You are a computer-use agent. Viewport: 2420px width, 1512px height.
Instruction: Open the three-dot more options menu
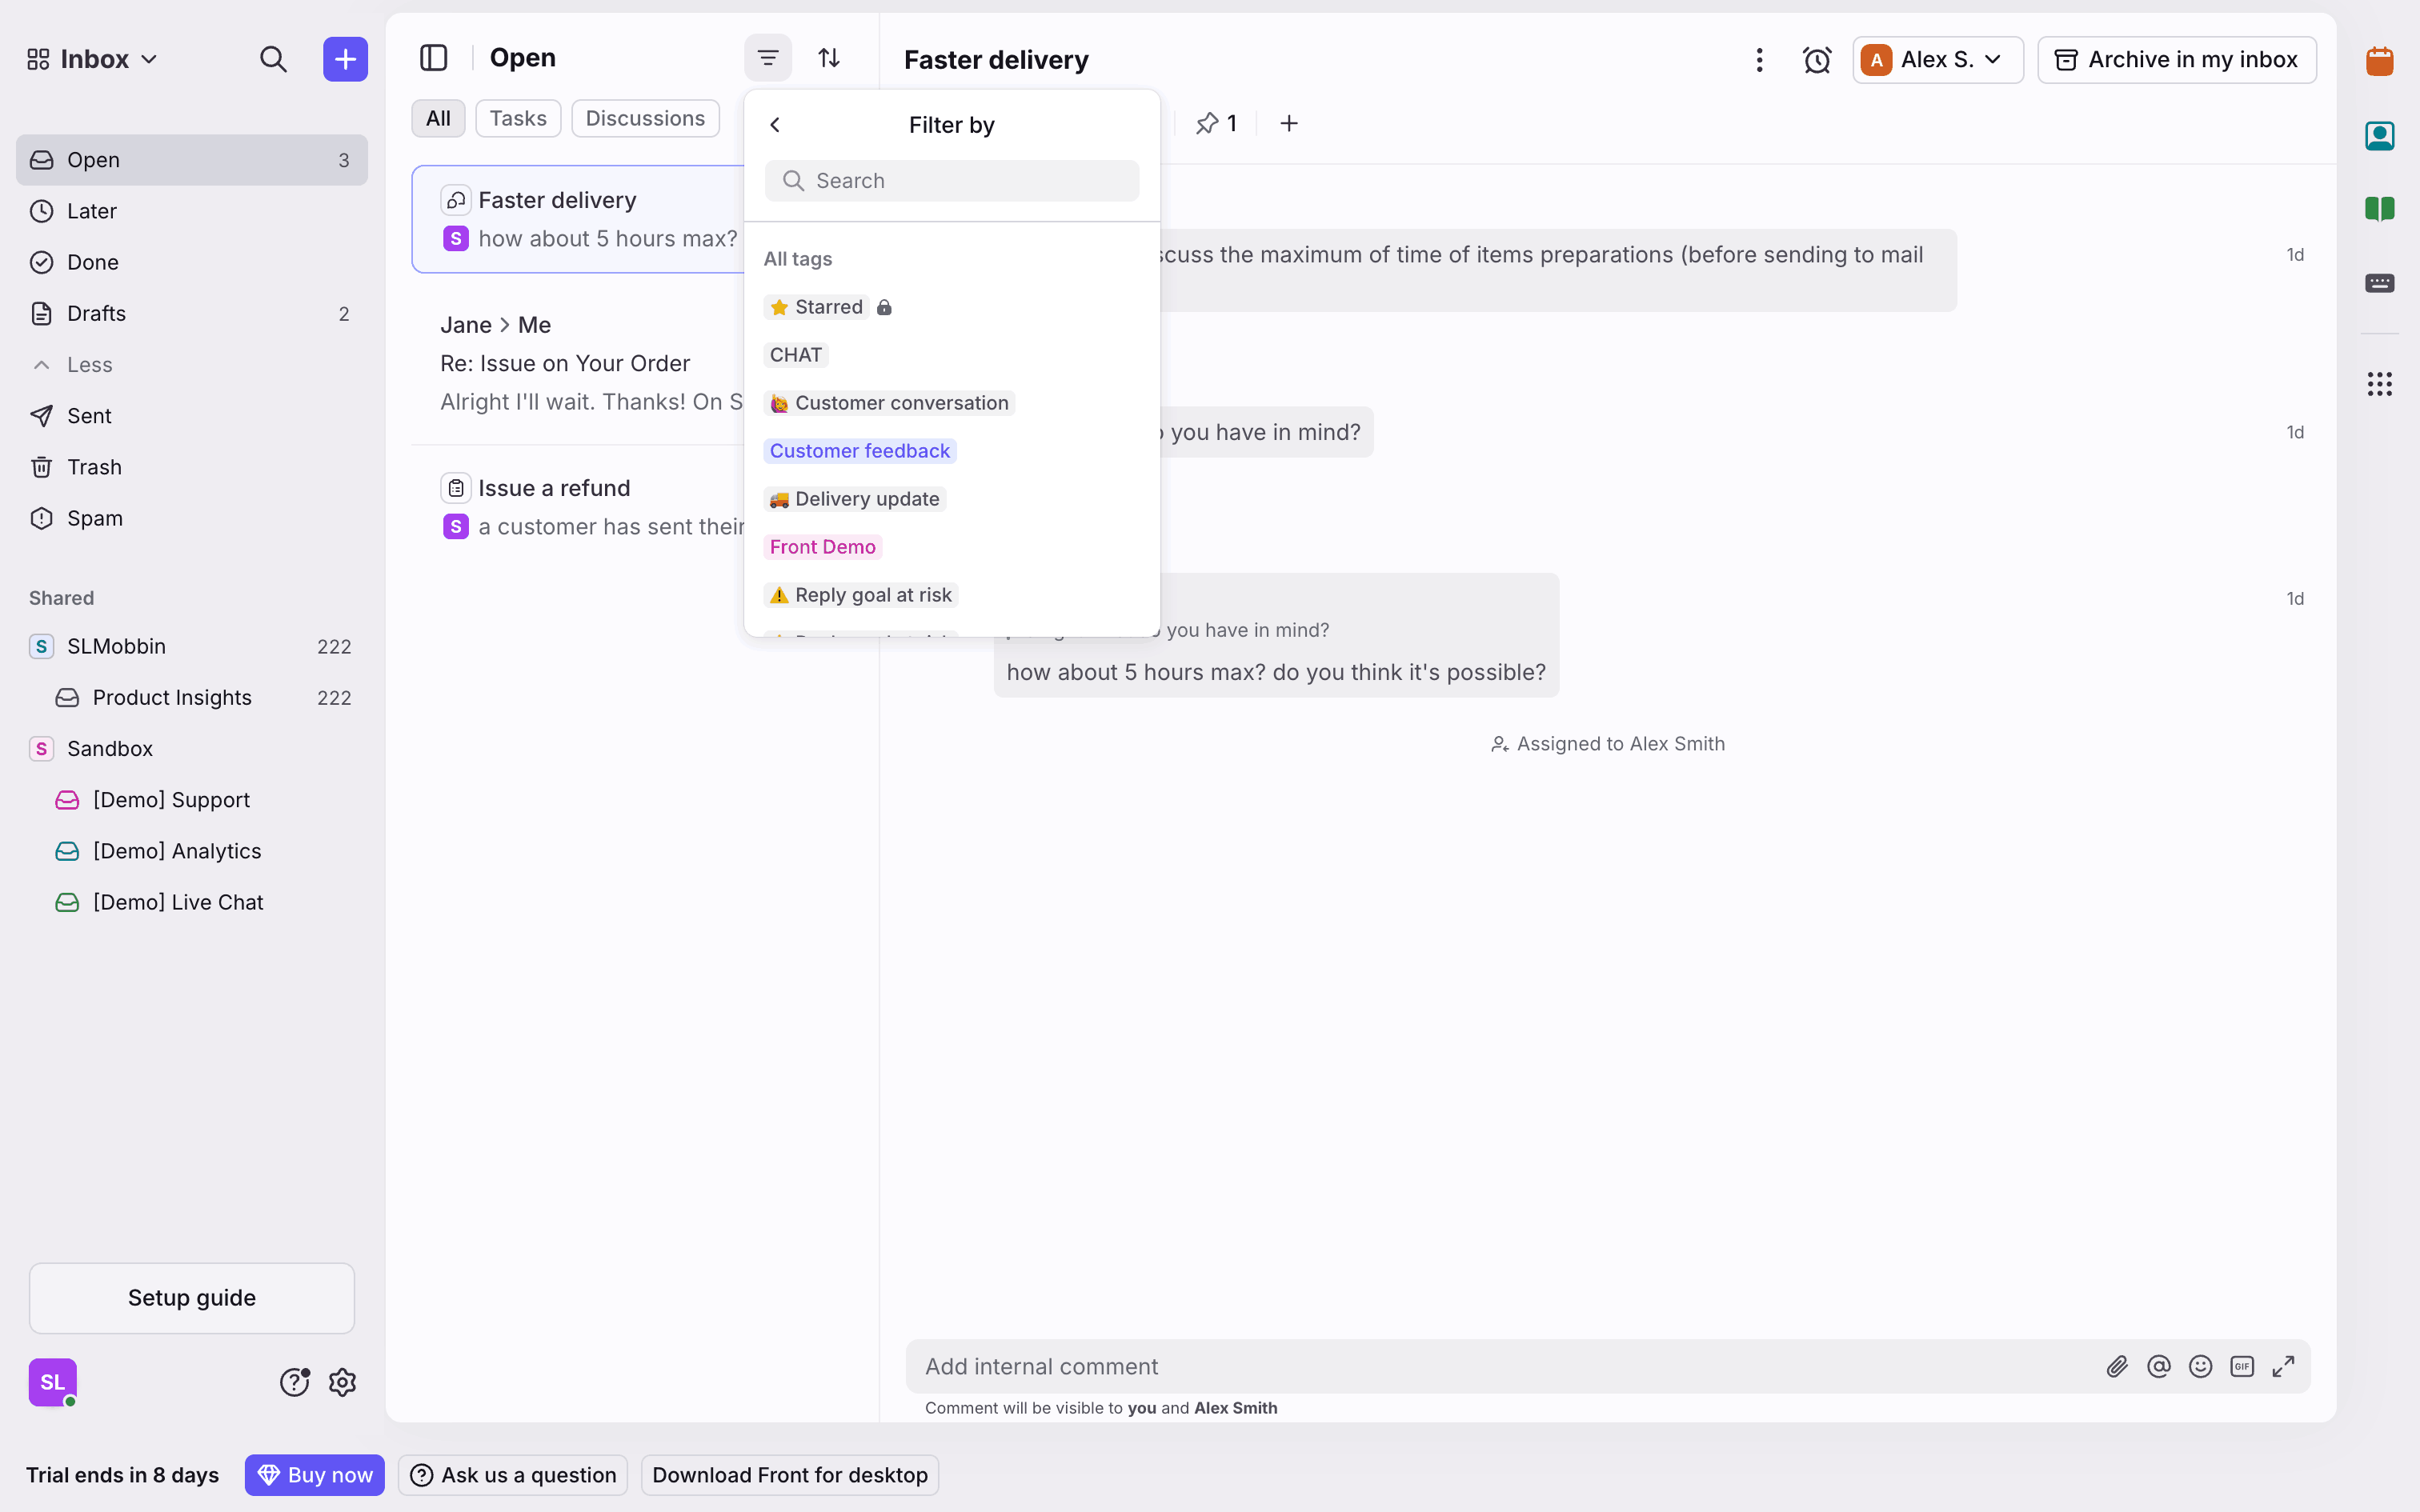(1759, 60)
